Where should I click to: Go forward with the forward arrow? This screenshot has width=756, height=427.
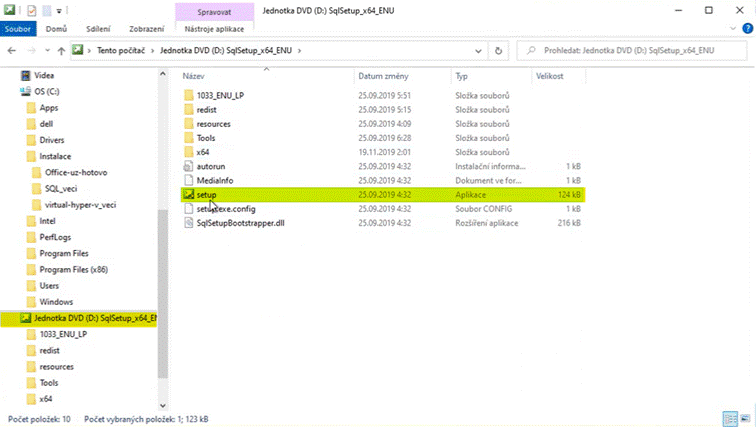31,51
